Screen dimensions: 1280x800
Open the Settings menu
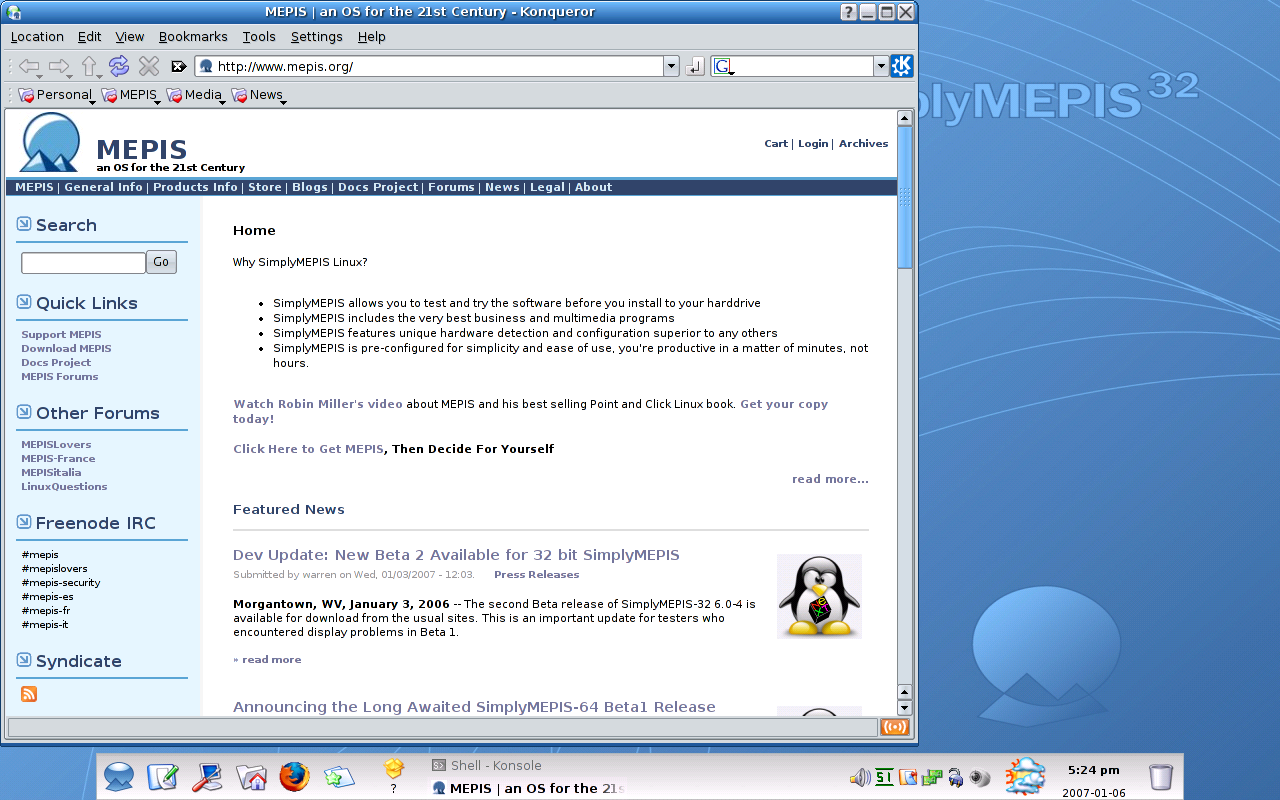317,37
